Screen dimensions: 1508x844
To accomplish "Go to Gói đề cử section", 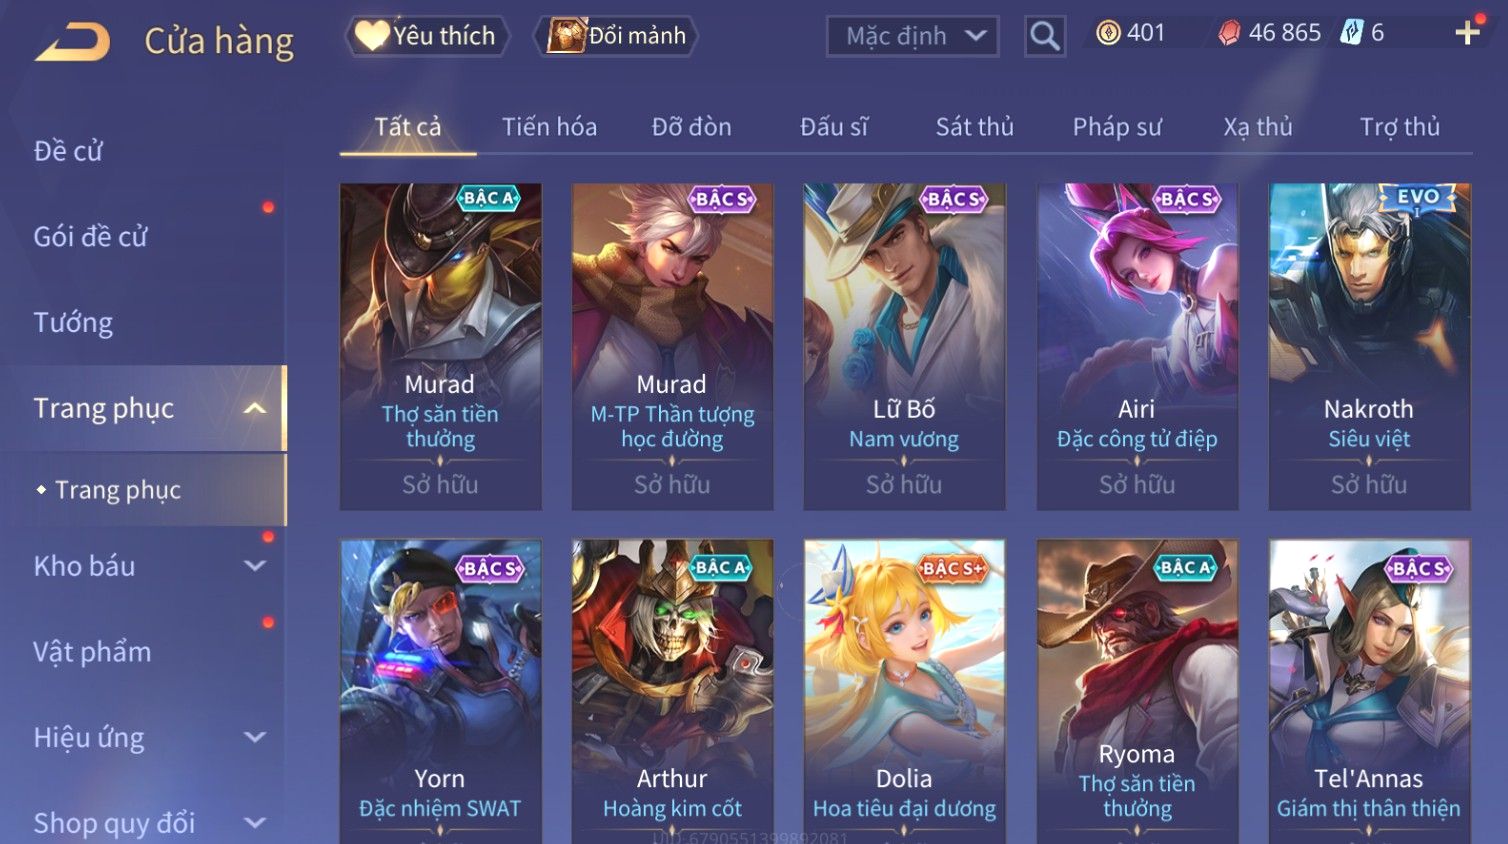I will click(90, 236).
